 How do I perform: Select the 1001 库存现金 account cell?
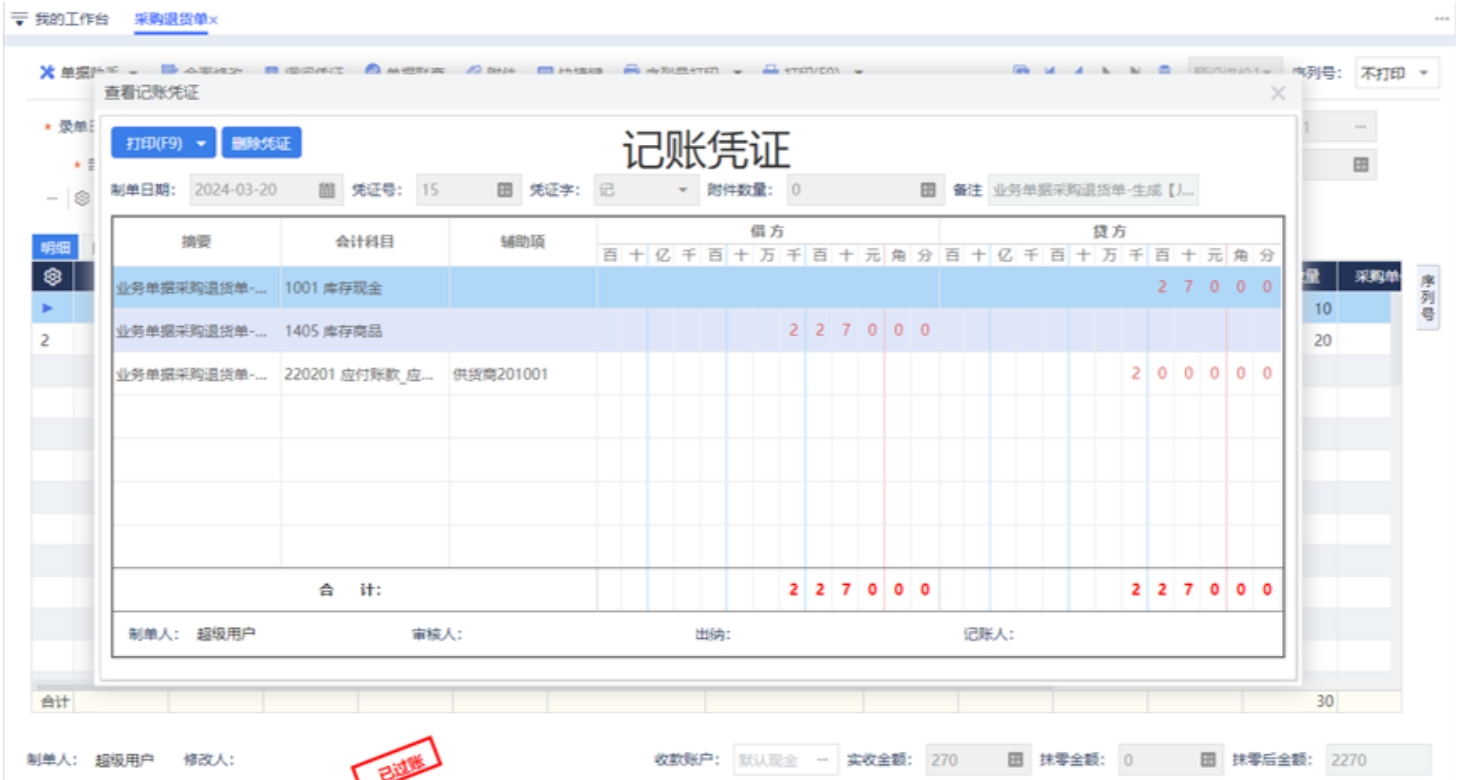coord(365,288)
